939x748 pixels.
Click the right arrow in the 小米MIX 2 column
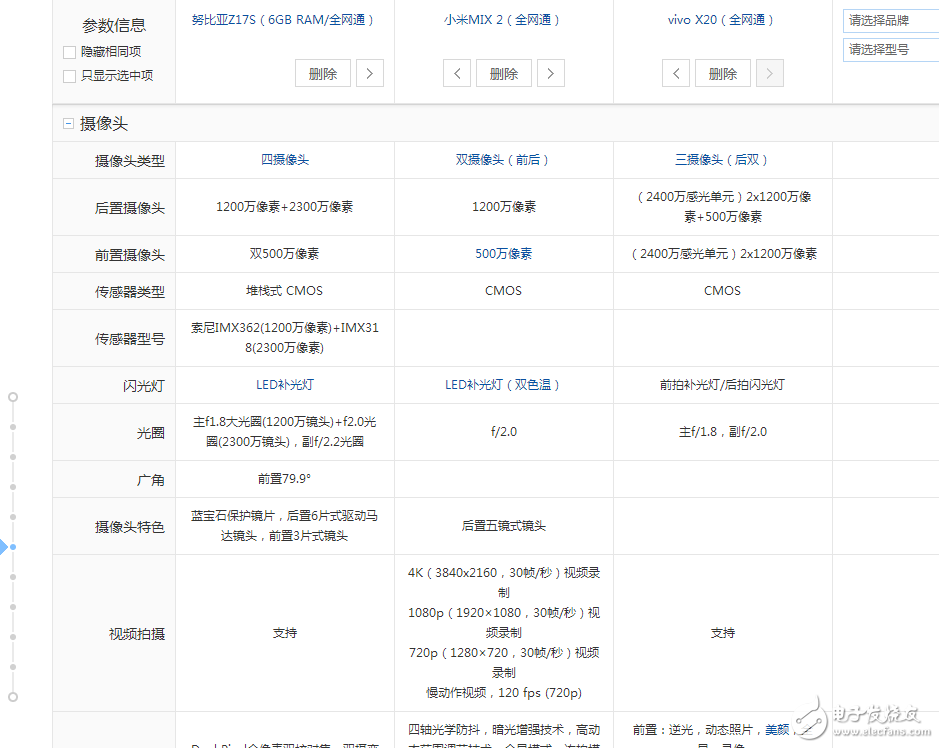(x=551, y=72)
